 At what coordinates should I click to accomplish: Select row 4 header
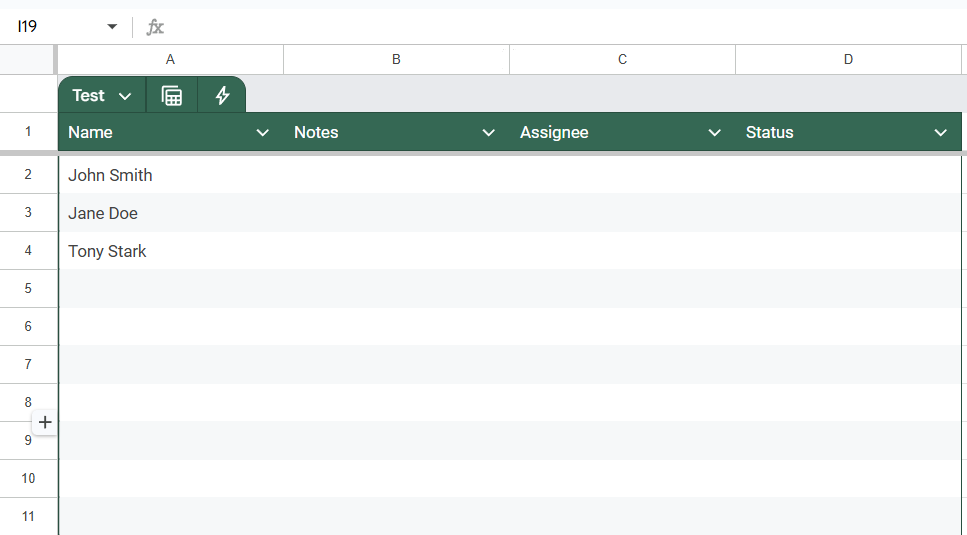tap(28, 251)
